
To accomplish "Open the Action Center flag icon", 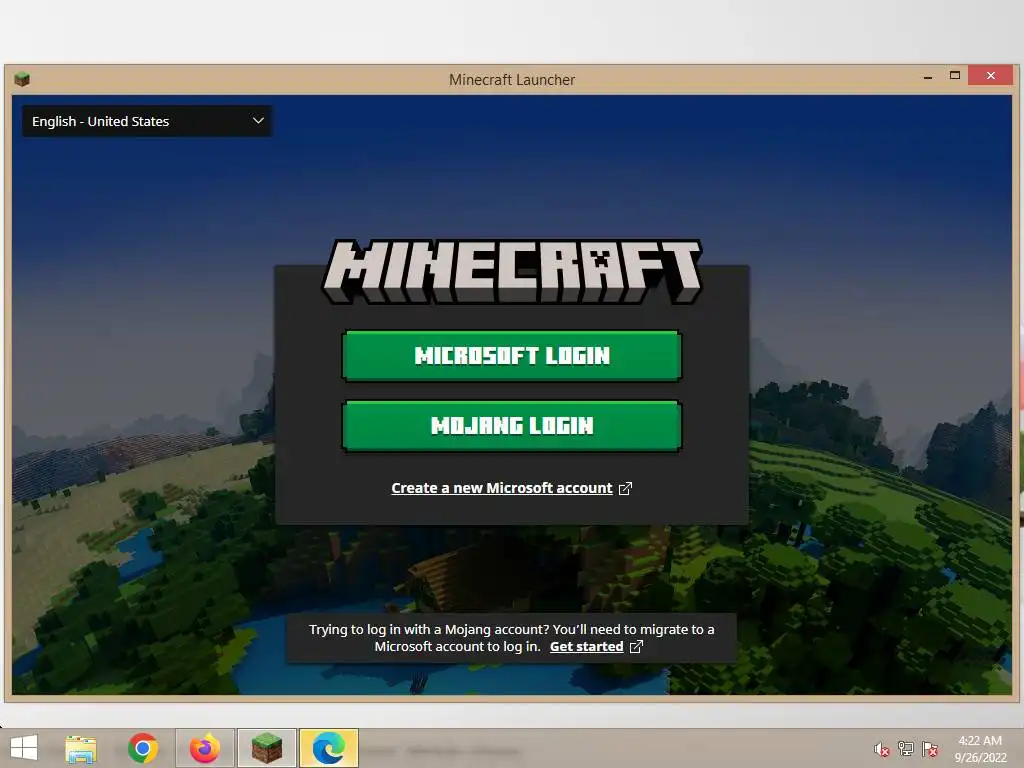I will click(x=930, y=748).
